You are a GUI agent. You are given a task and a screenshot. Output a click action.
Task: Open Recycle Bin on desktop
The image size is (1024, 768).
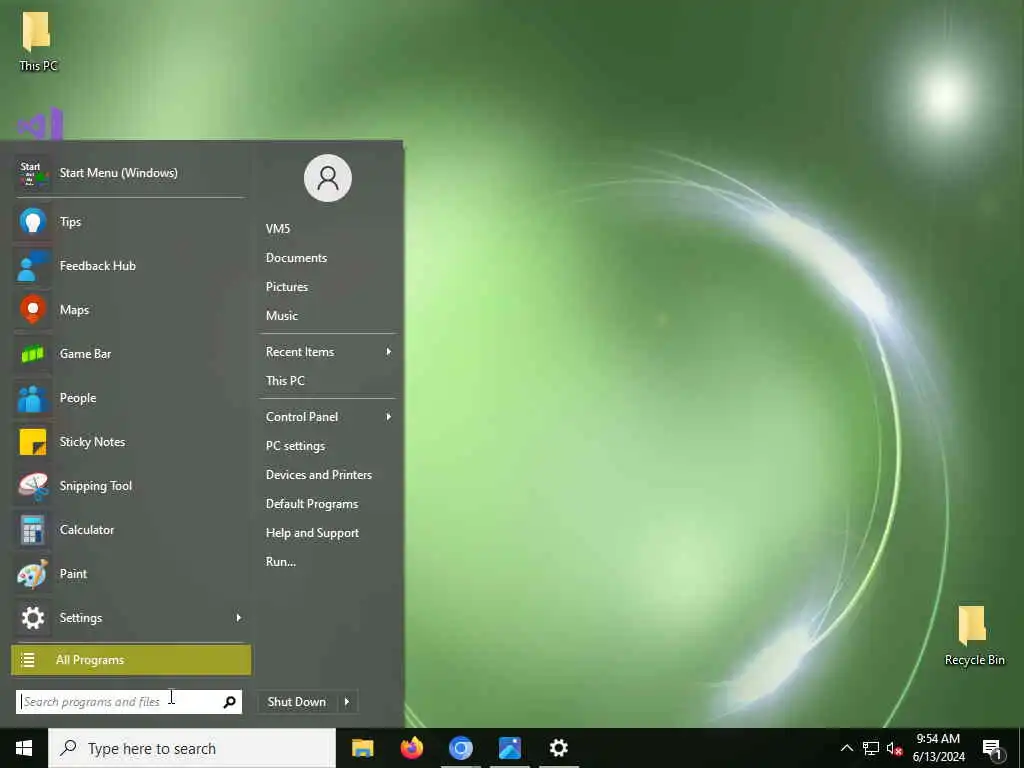(x=974, y=636)
